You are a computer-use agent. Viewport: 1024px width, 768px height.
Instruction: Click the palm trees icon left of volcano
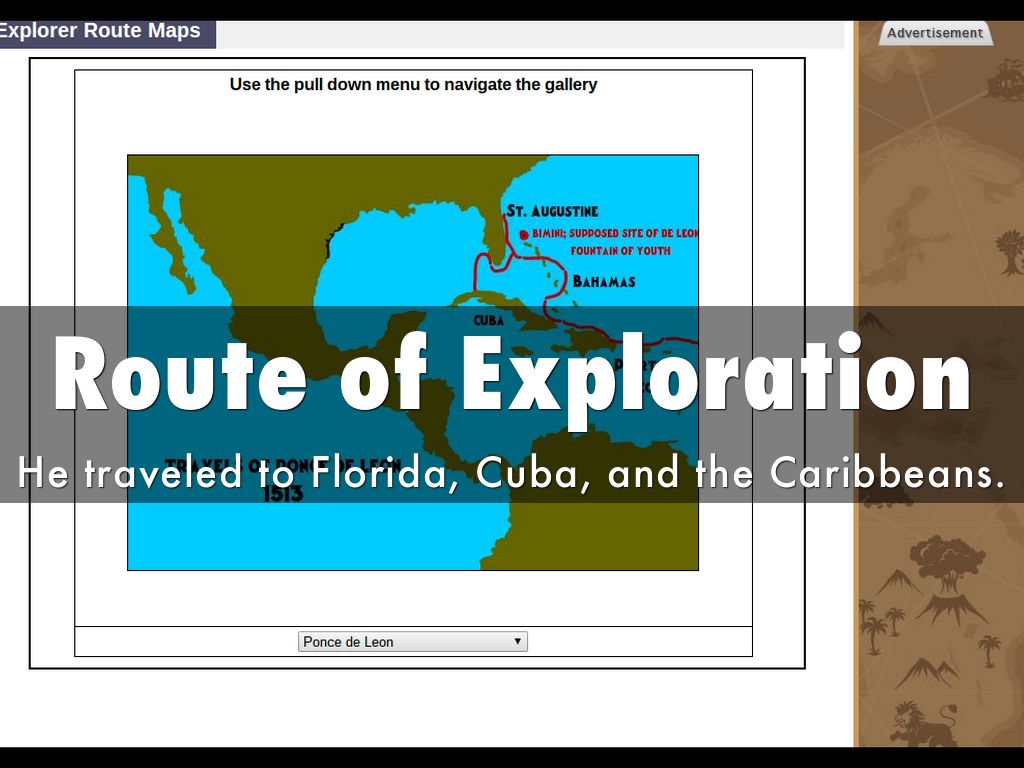(x=877, y=620)
